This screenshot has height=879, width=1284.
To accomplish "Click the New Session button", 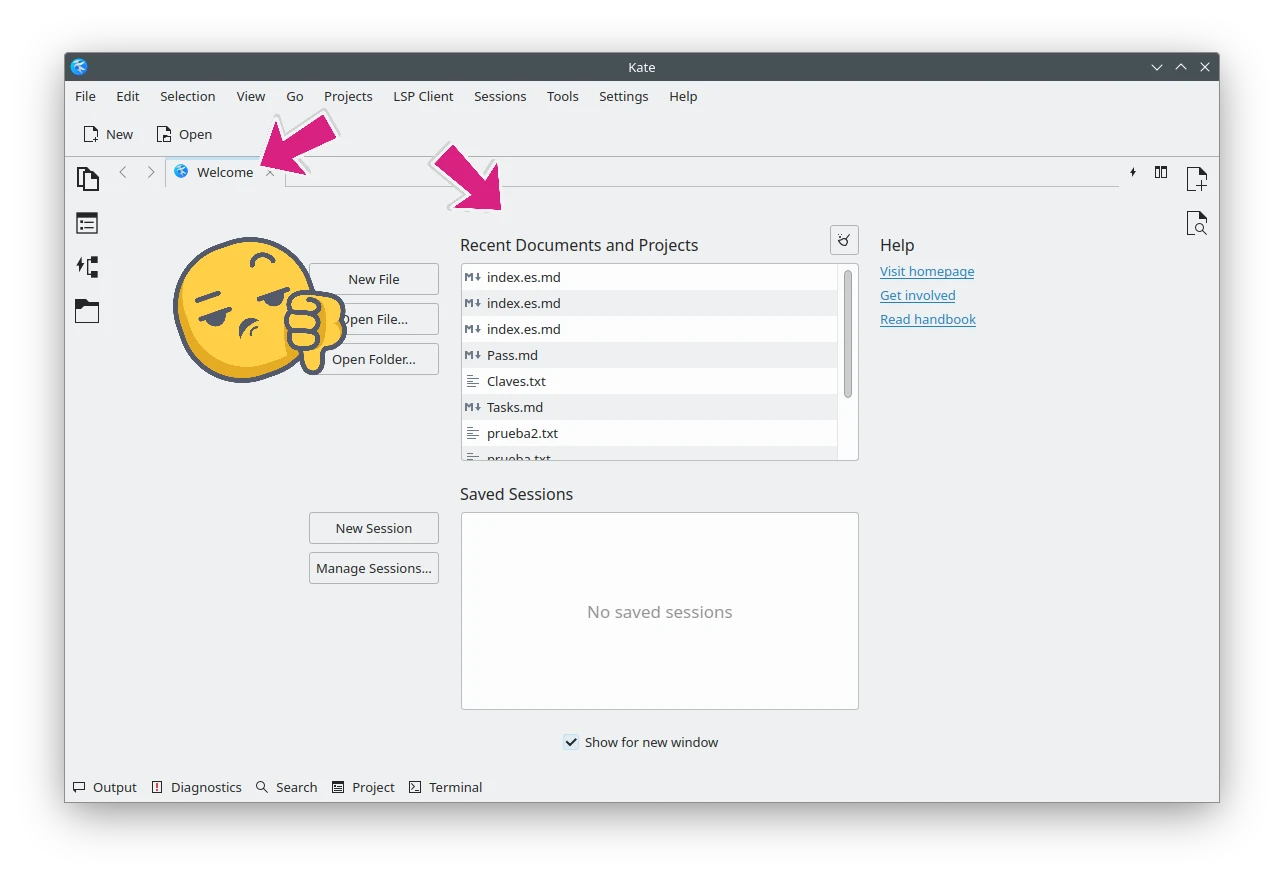I will [374, 528].
